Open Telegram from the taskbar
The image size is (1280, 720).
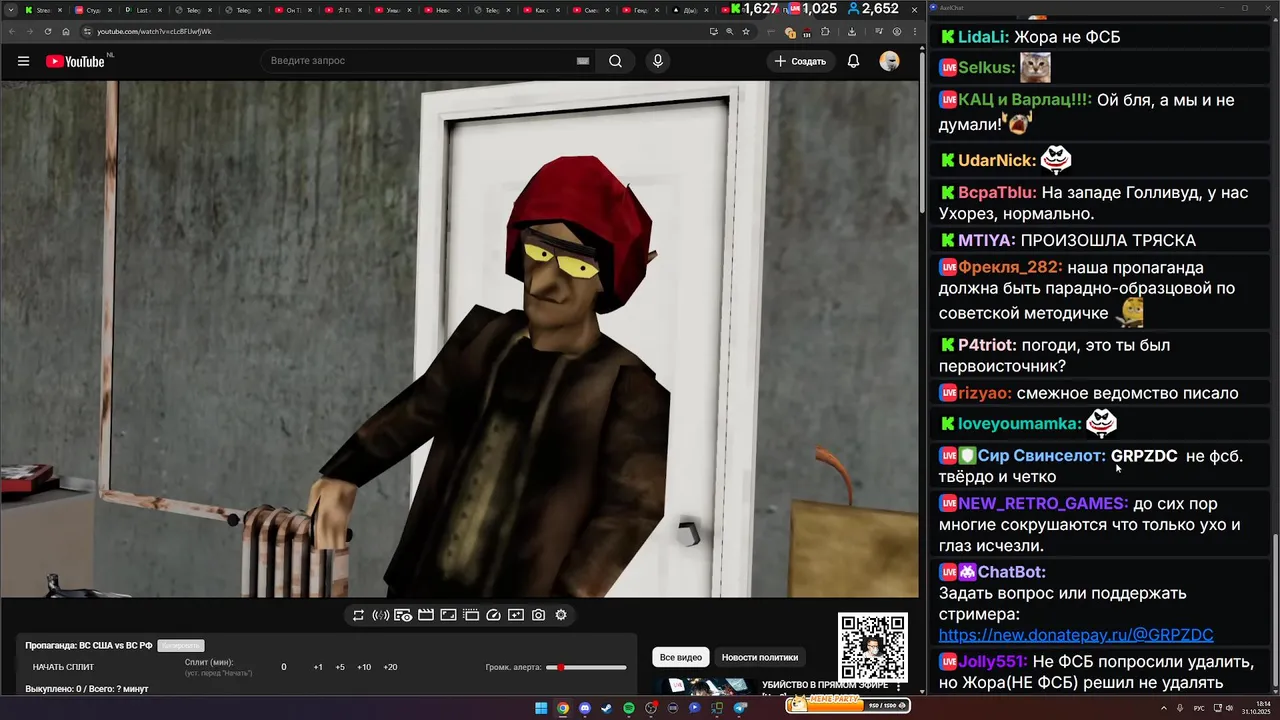740,708
